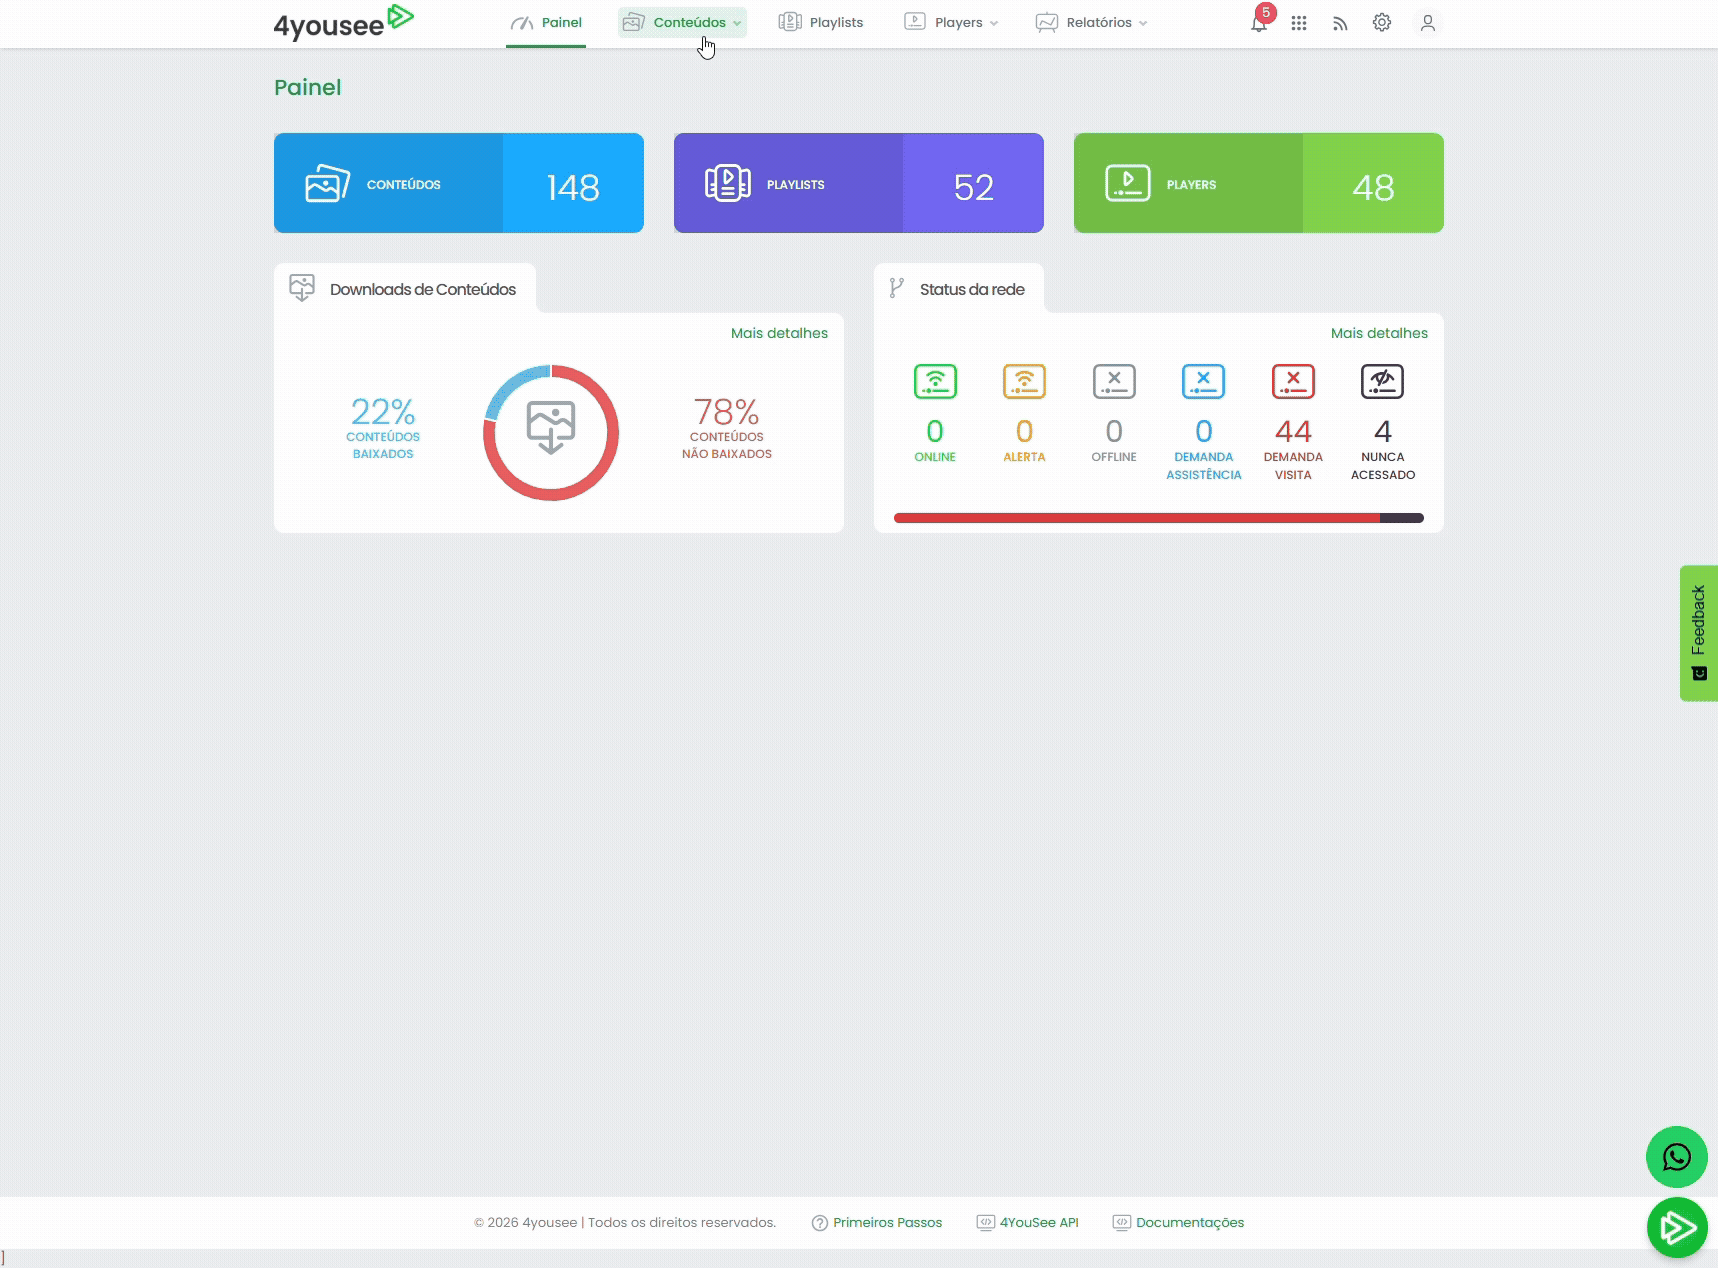1718x1268 pixels.
Task: Open the Conteúdos card showing 148
Action: (459, 183)
